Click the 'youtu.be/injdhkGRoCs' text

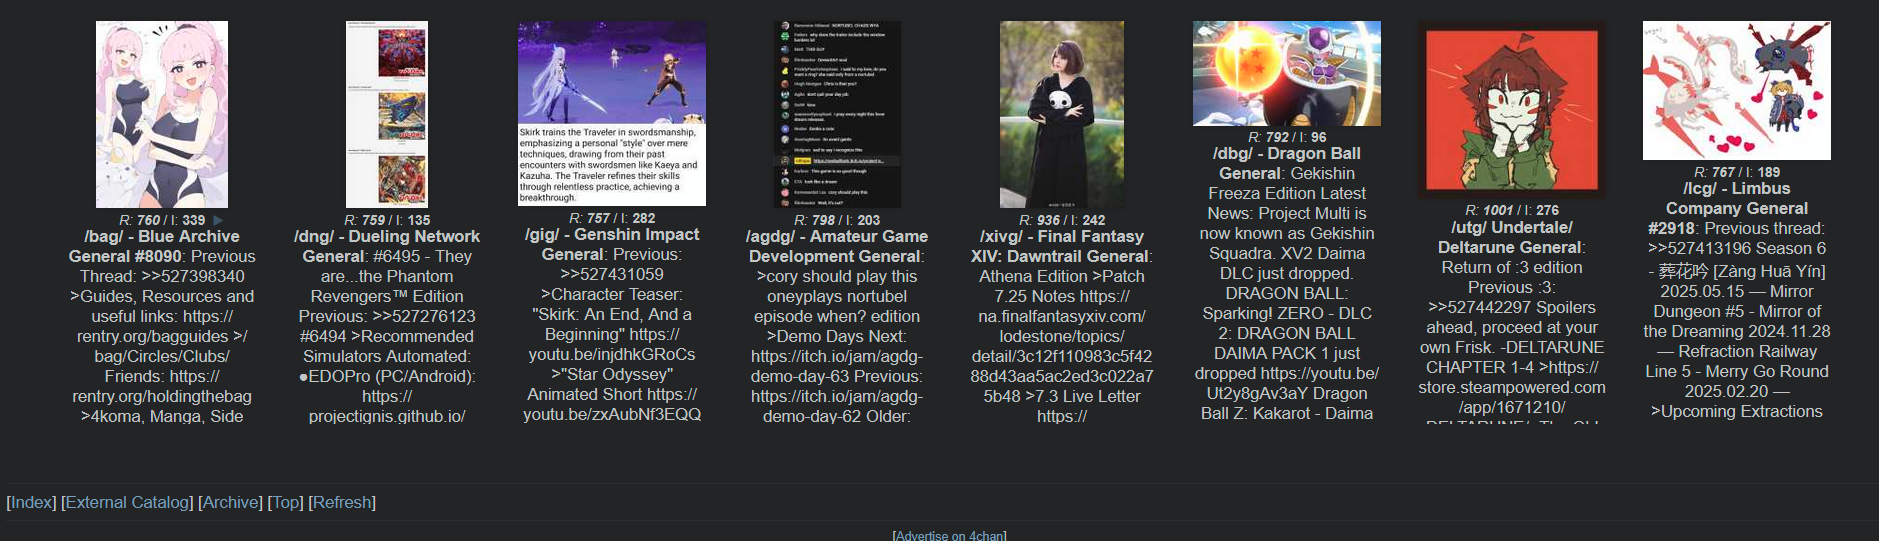tap(612, 354)
